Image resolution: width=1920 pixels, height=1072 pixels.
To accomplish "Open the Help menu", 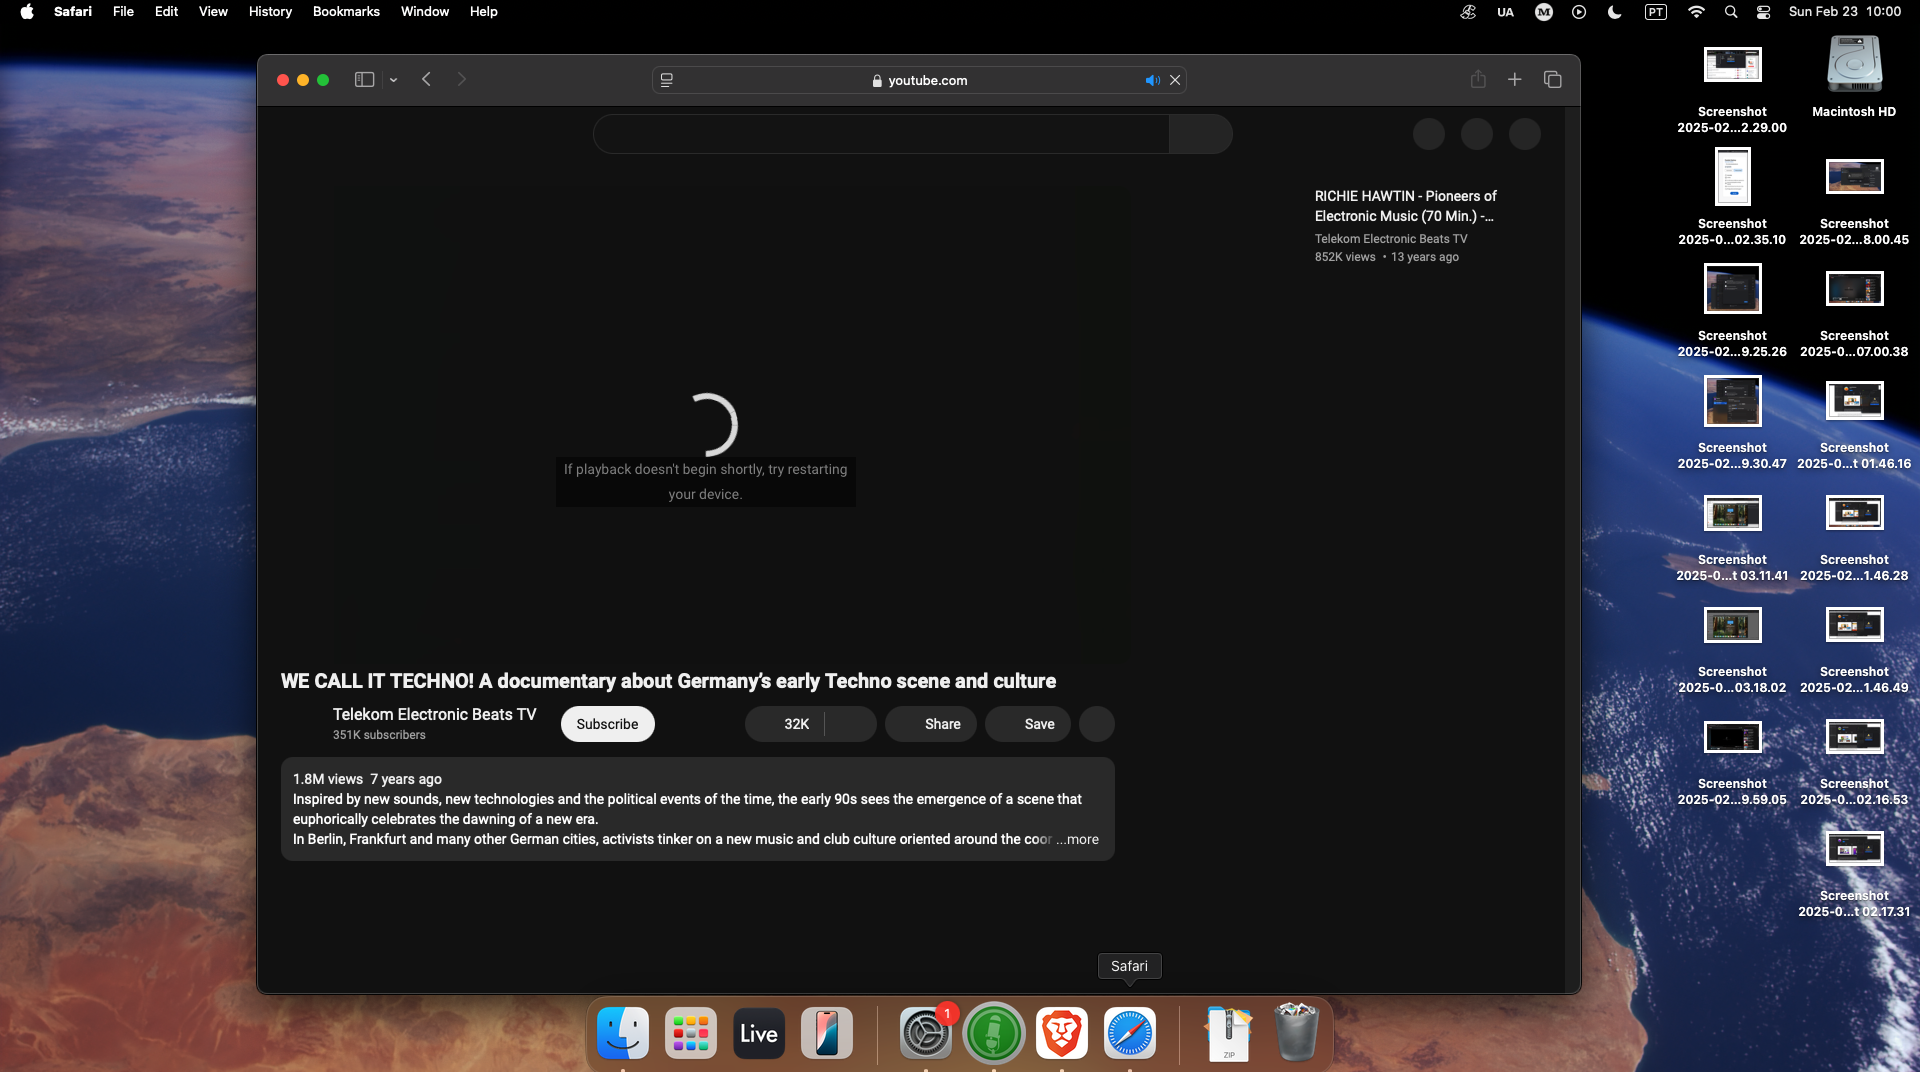I will pos(484,11).
